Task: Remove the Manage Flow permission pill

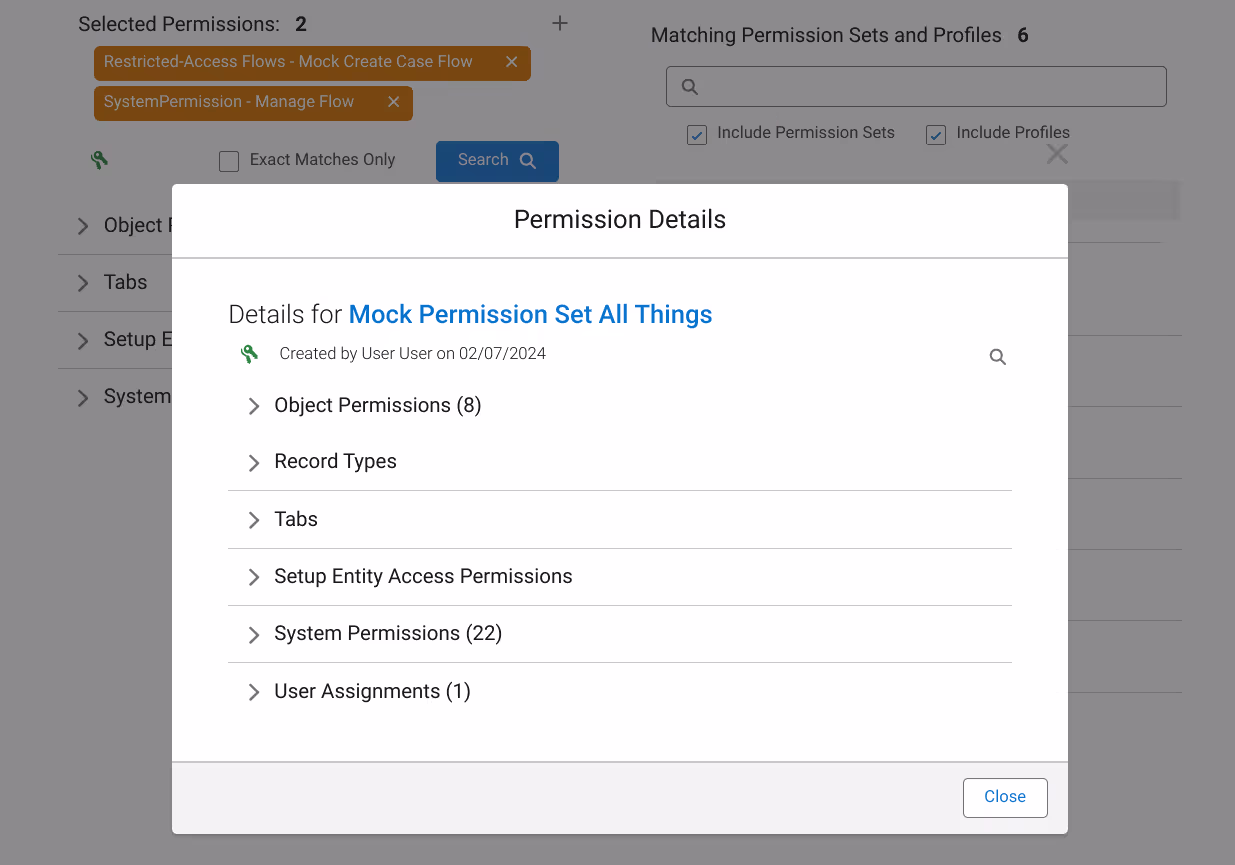Action: point(393,102)
